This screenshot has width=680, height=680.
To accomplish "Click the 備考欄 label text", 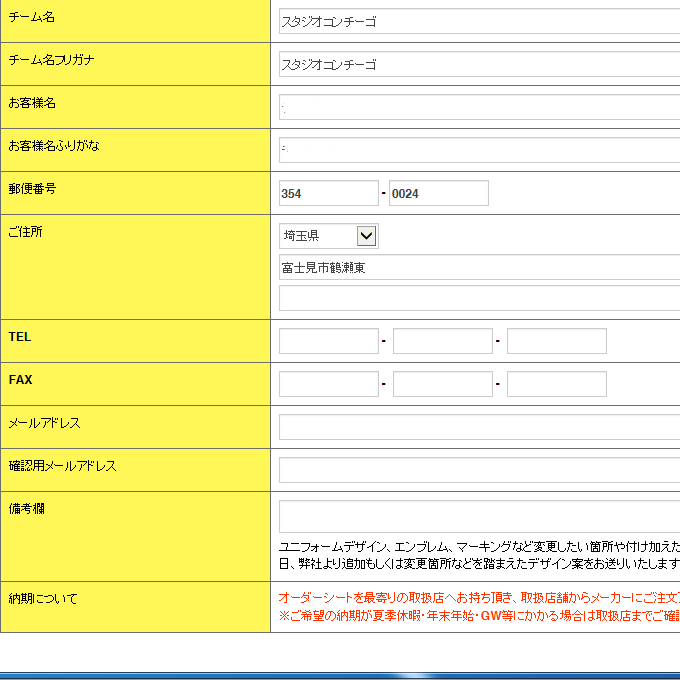I will (26, 508).
